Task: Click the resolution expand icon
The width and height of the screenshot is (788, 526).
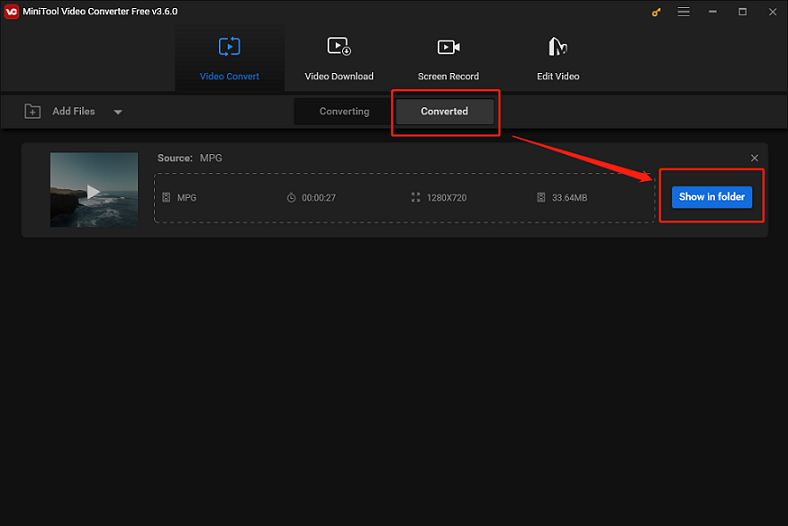Action: 416,197
